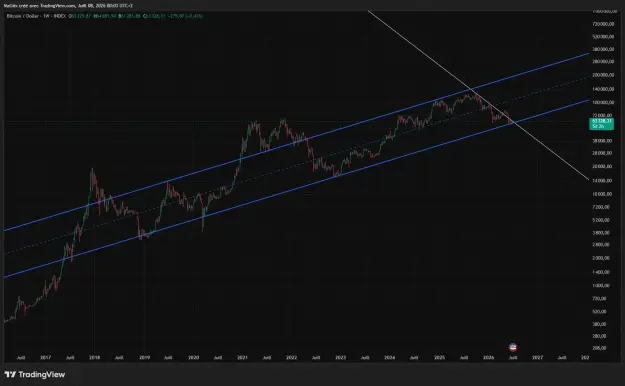Click the 2020 label on time axis
The height and width of the screenshot is (386, 625).
pyautogui.click(x=193, y=358)
